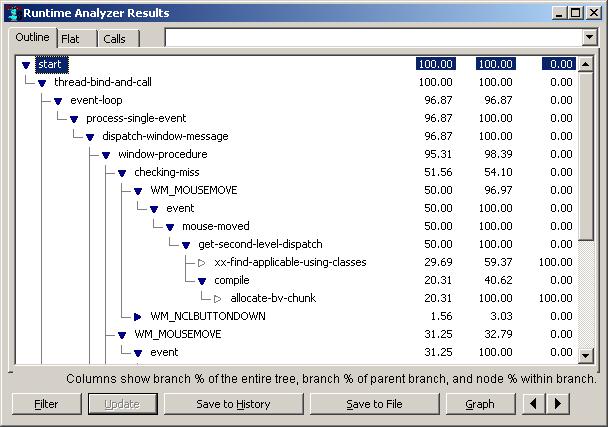Screen dimensions: 608x427
Task: Collapse the thread-bind-and-call node
Action: point(42,83)
